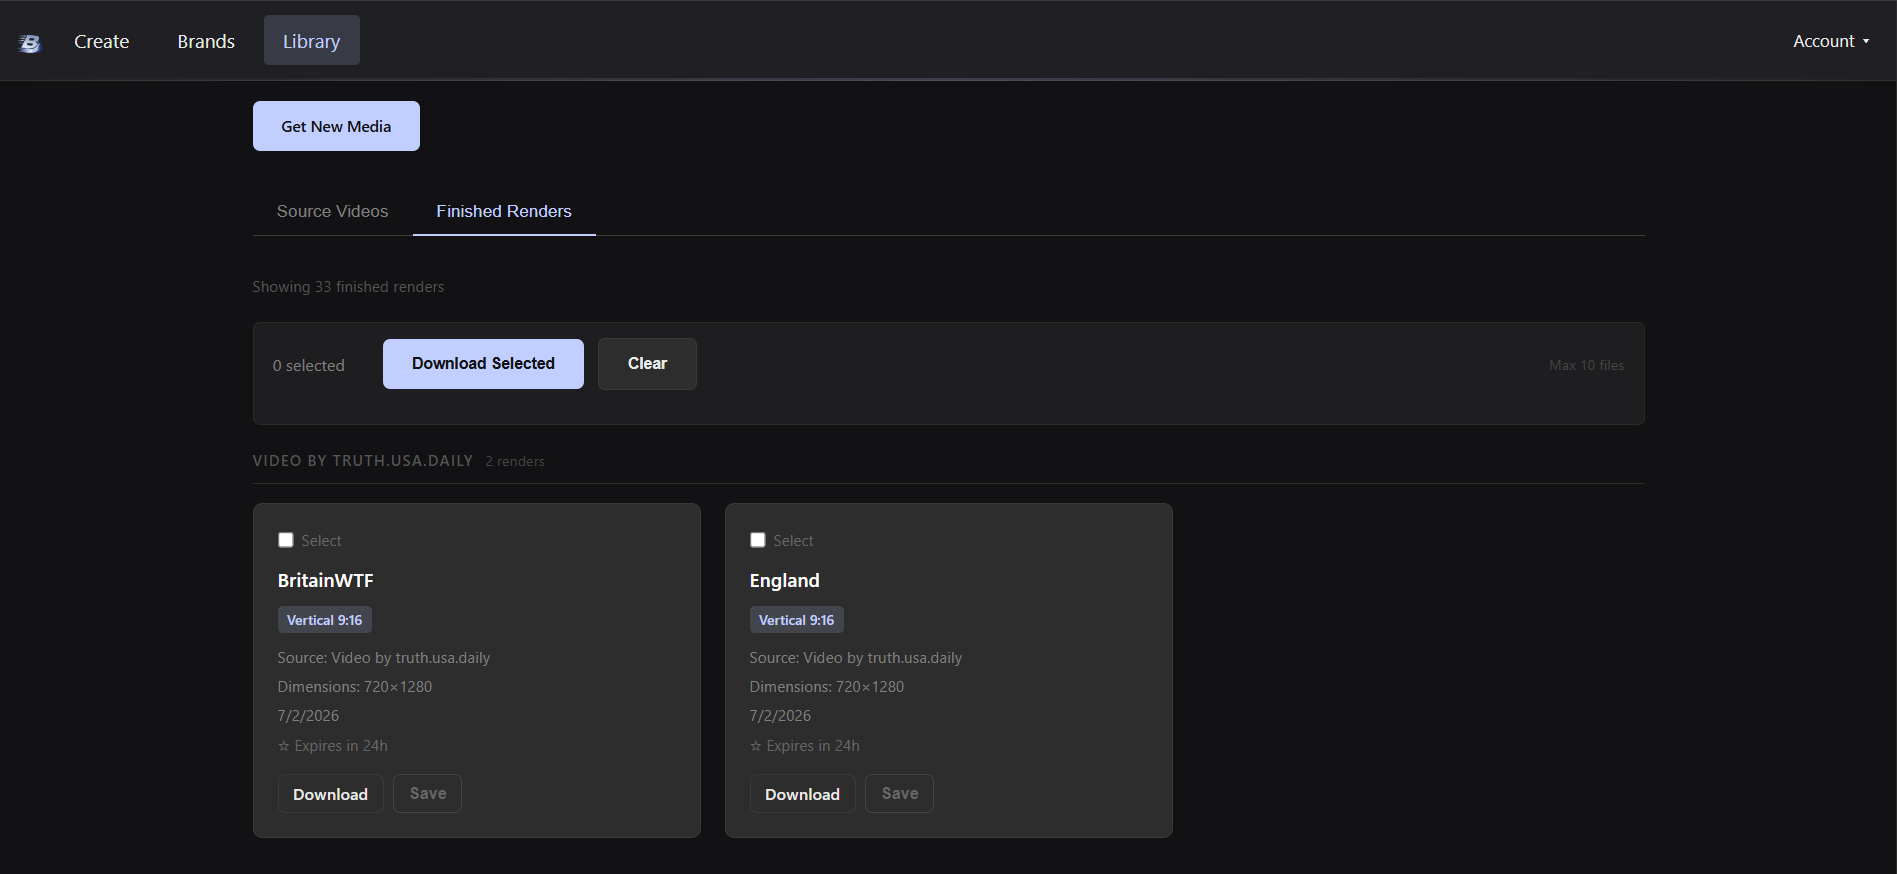
Task: Save the BritainWTF render
Action: coord(428,794)
